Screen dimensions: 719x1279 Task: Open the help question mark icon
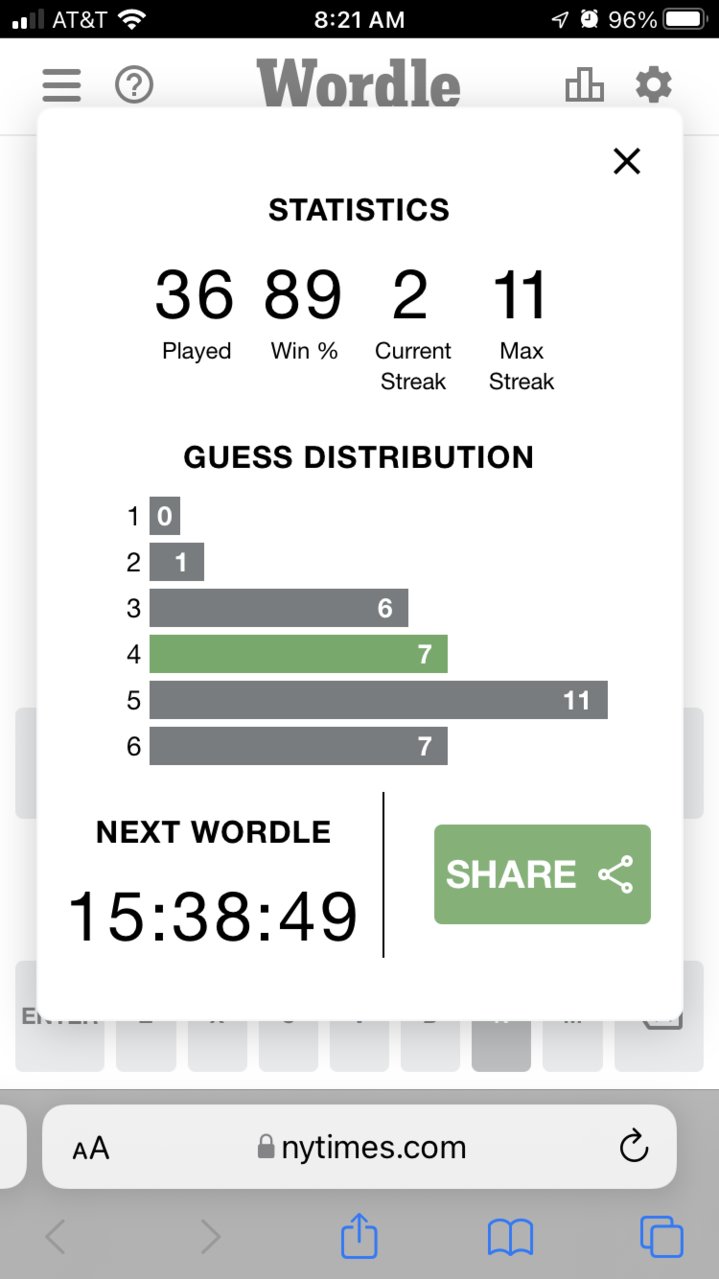tap(134, 86)
